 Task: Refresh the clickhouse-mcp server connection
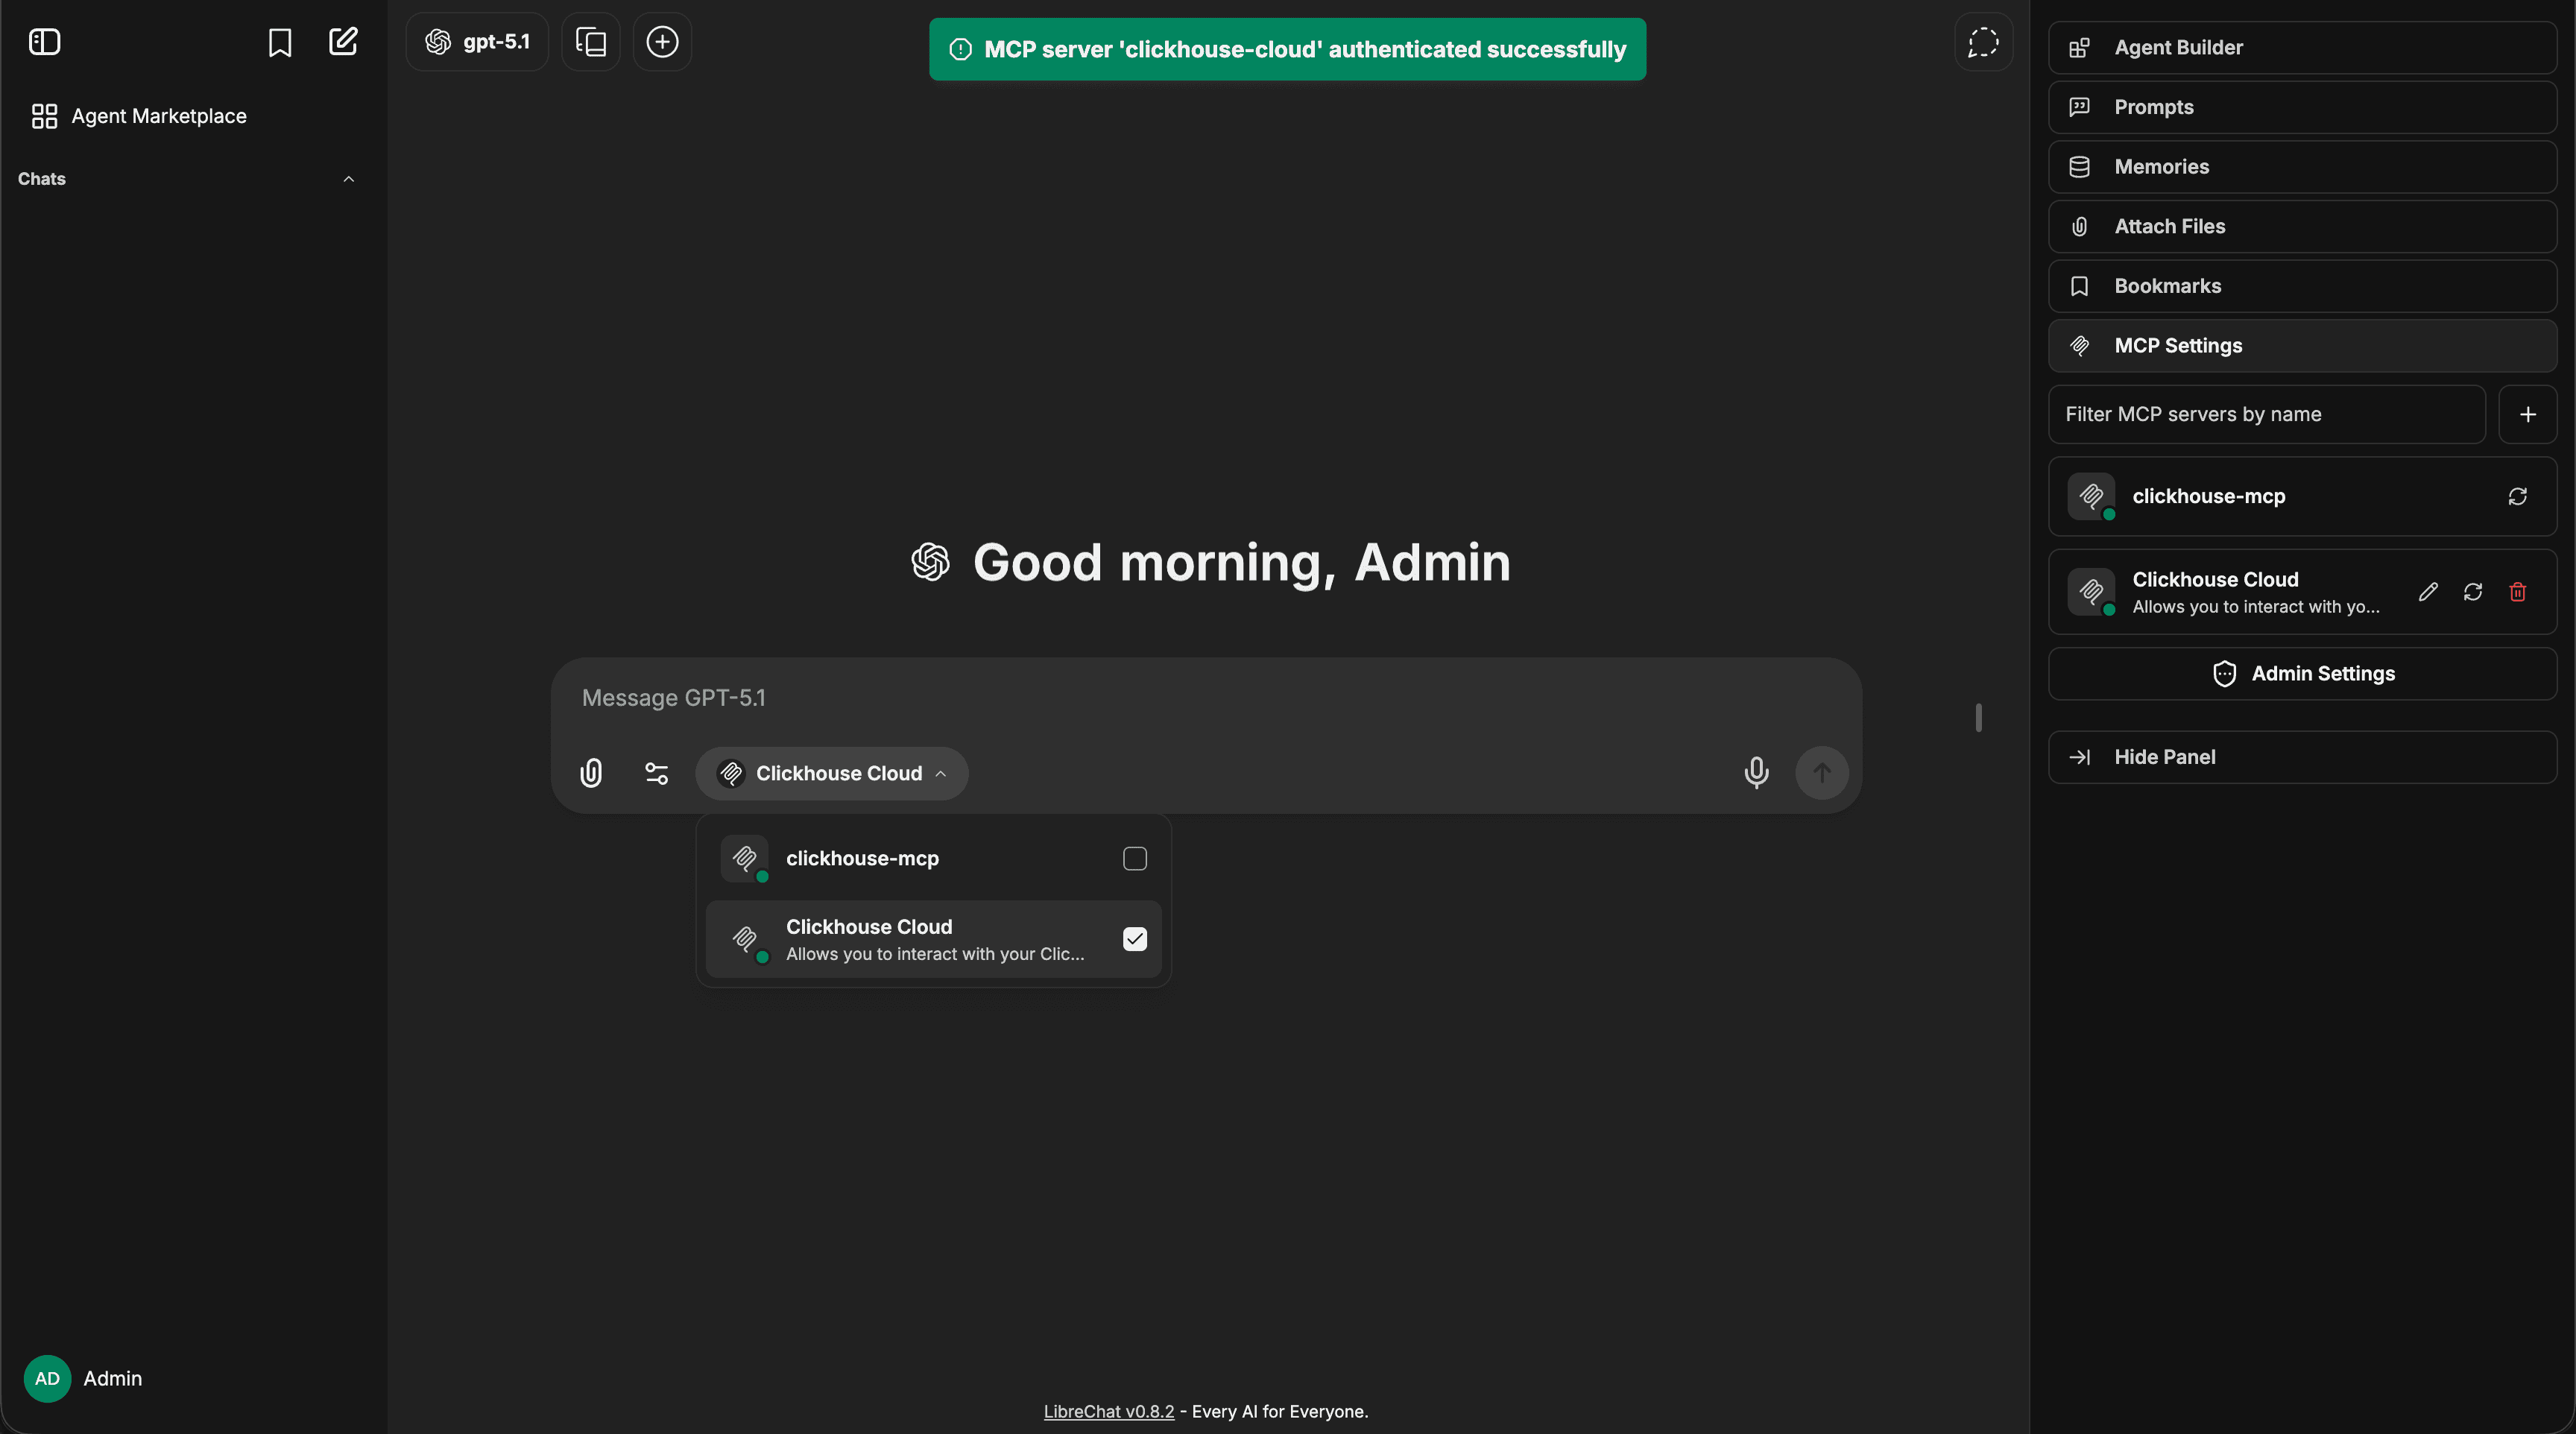pyautogui.click(x=2518, y=496)
